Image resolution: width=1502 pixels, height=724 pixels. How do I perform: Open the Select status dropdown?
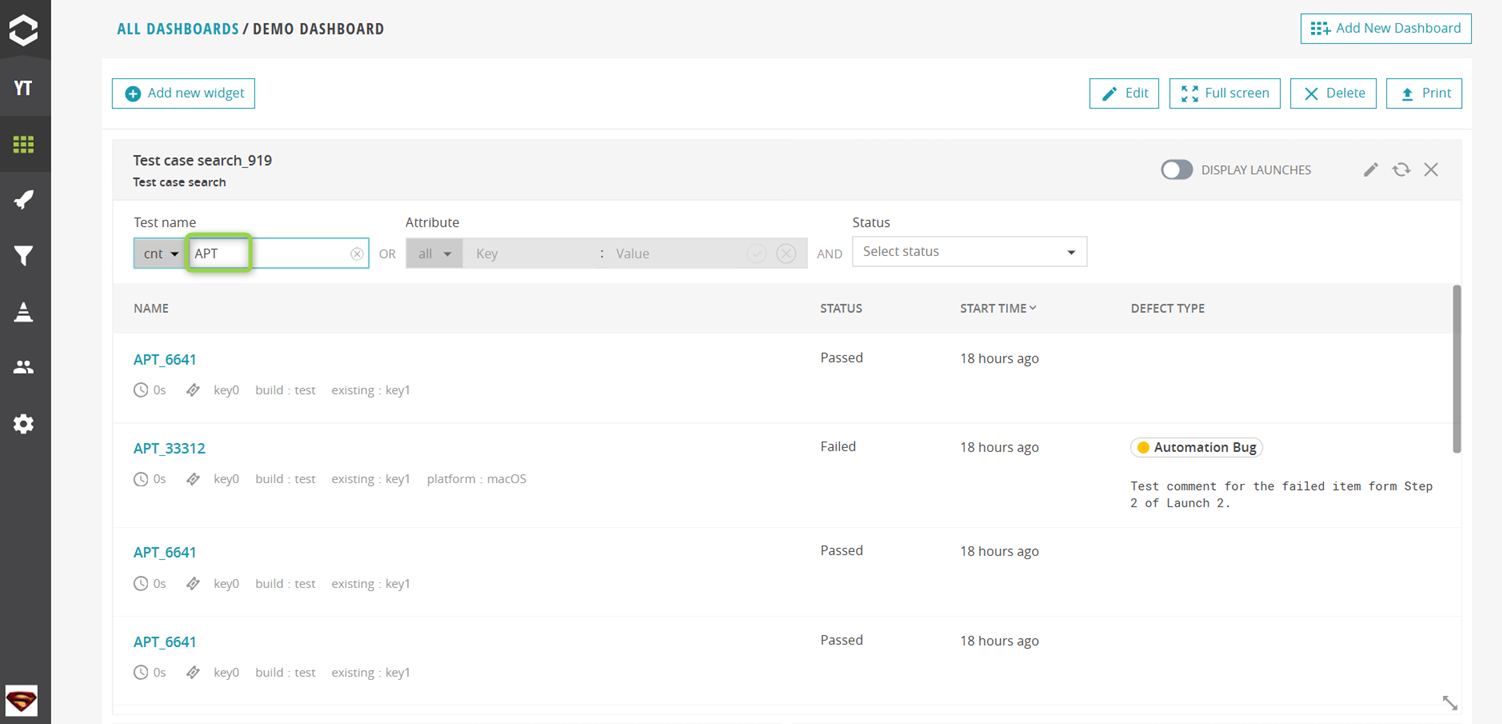click(x=968, y=251)
